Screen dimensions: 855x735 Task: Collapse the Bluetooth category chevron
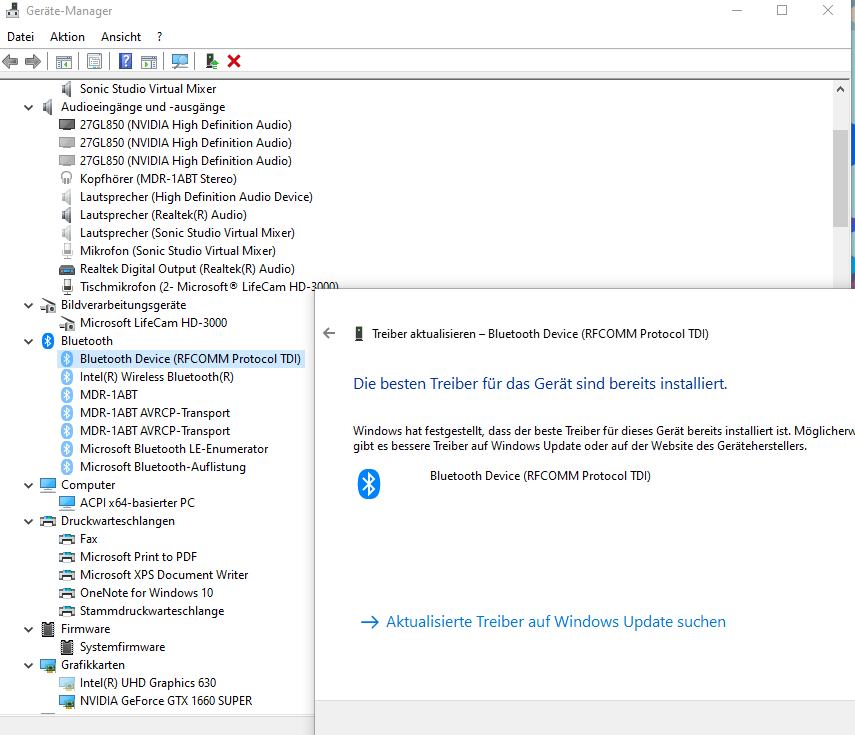pos(28,341)
